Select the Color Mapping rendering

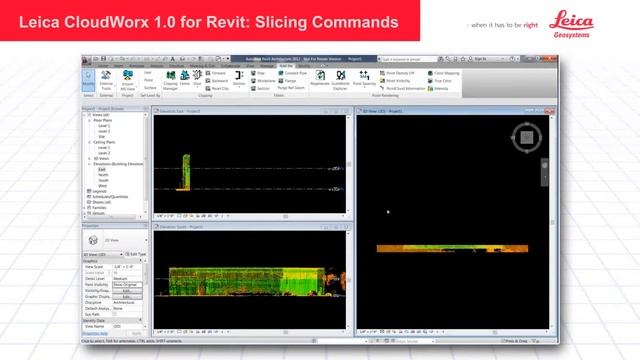tap(443, 73)
